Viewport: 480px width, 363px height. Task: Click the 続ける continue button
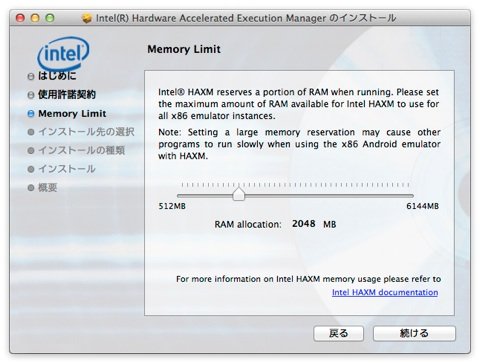(414, 333)
